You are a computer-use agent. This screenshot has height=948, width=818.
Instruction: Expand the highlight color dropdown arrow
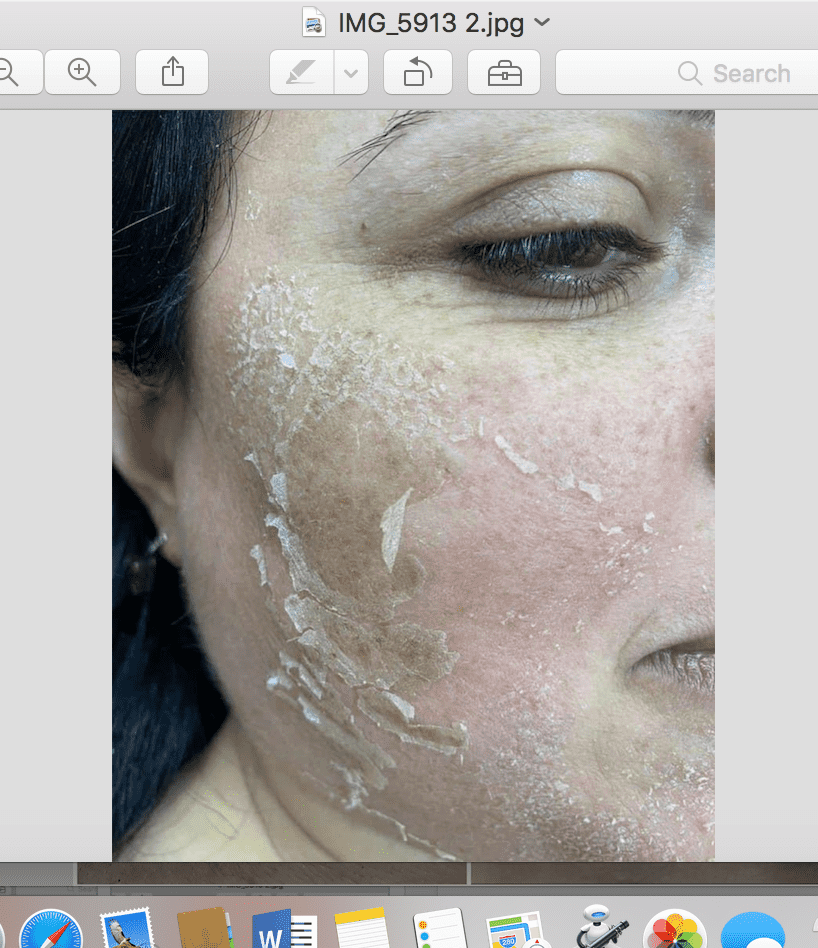pos(351,73)
